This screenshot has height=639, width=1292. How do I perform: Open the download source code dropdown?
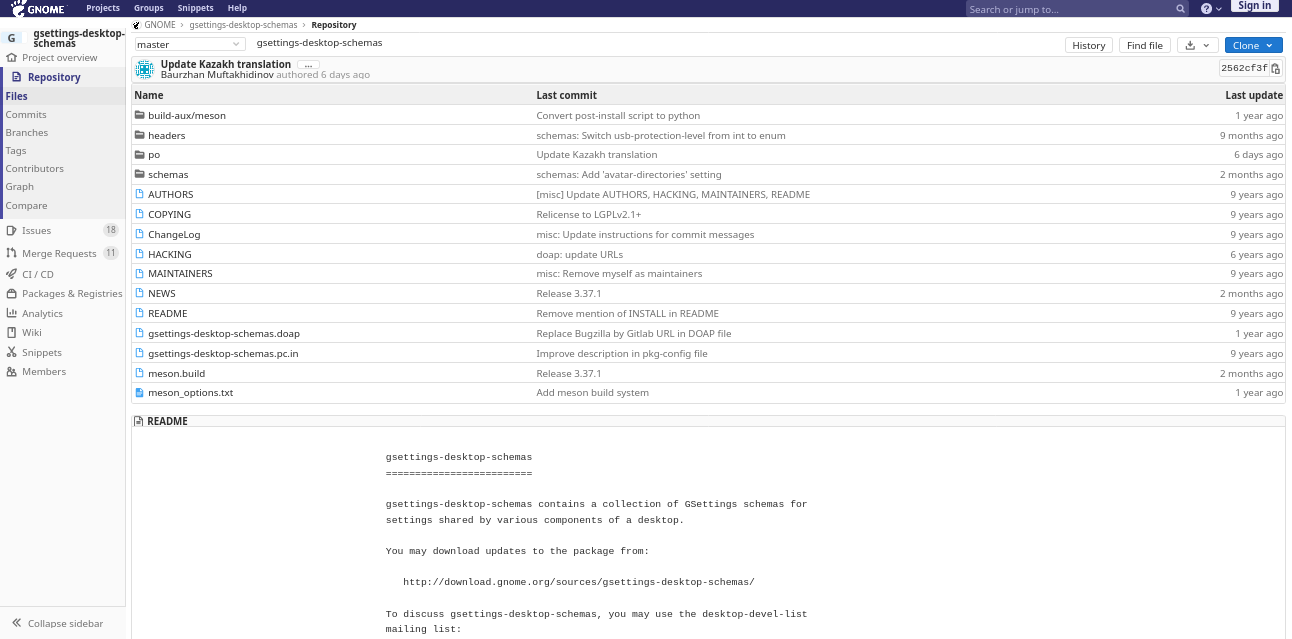pos(1197,45)
